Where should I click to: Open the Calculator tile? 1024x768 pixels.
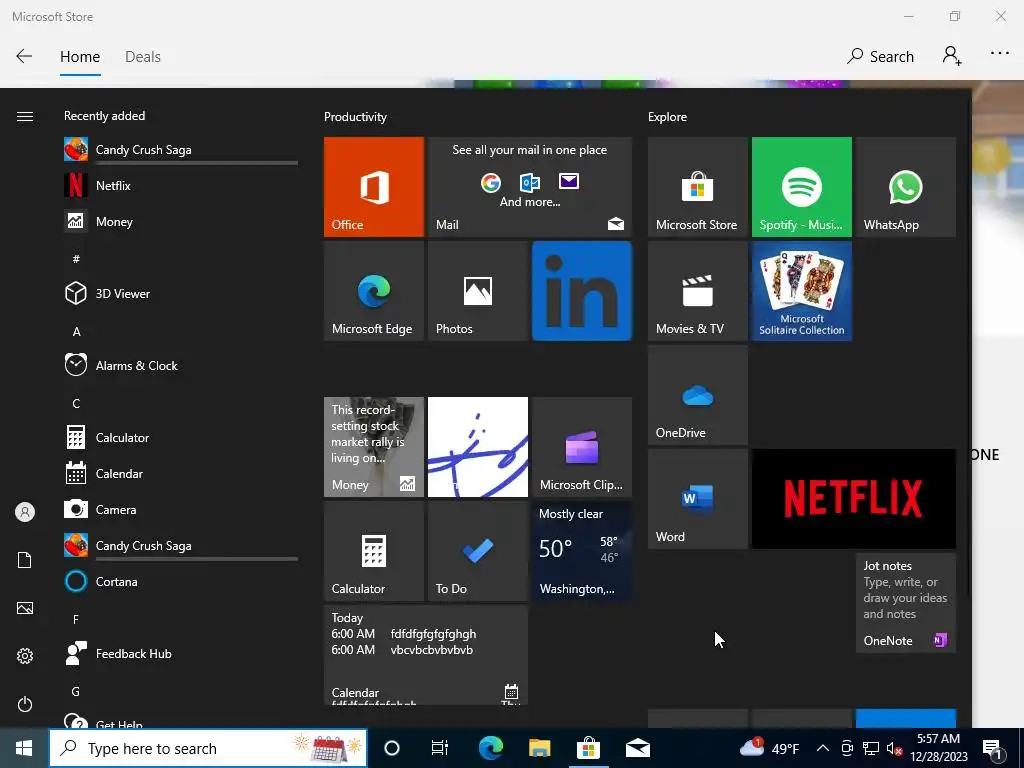click(374, 551)
